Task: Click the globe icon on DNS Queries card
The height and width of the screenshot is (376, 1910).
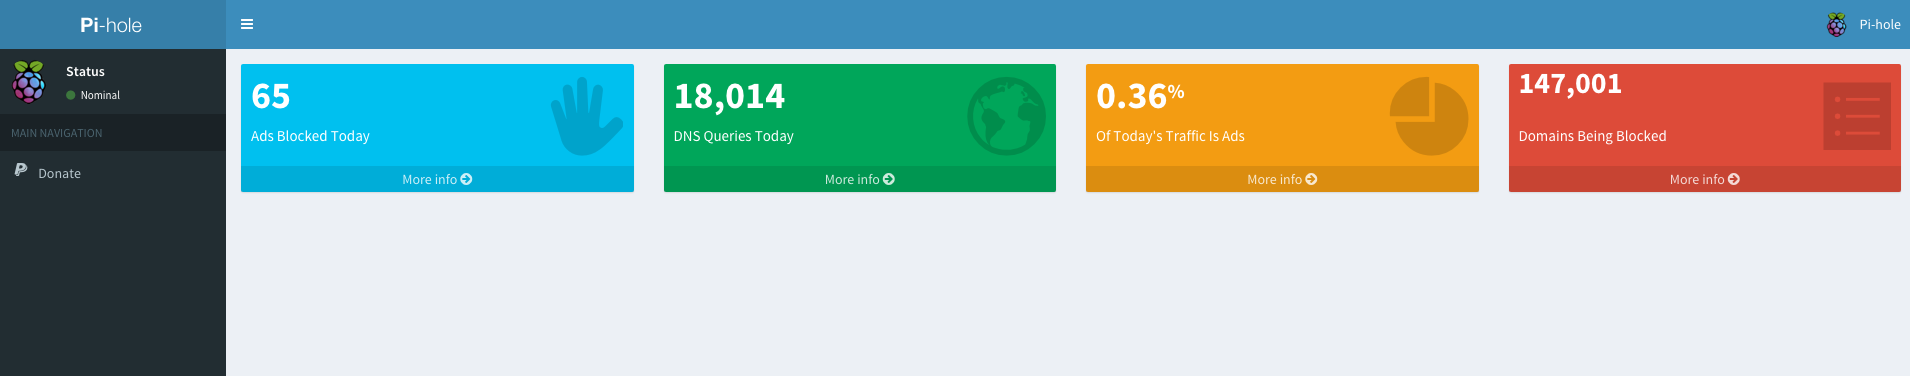Action: 1006,116
